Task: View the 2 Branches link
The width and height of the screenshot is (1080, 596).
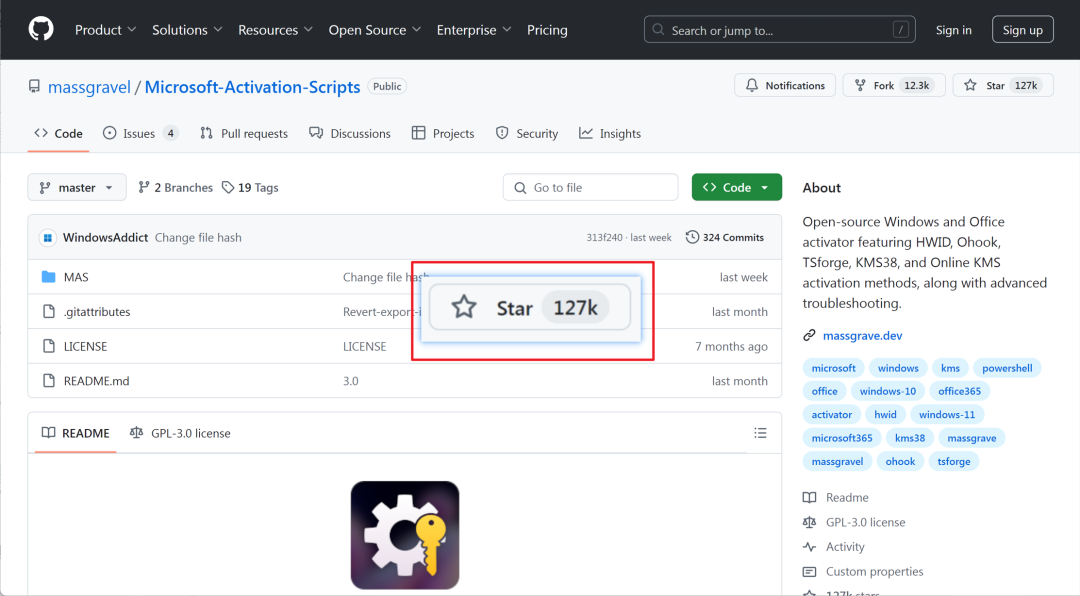Action: tap(176, 187)
